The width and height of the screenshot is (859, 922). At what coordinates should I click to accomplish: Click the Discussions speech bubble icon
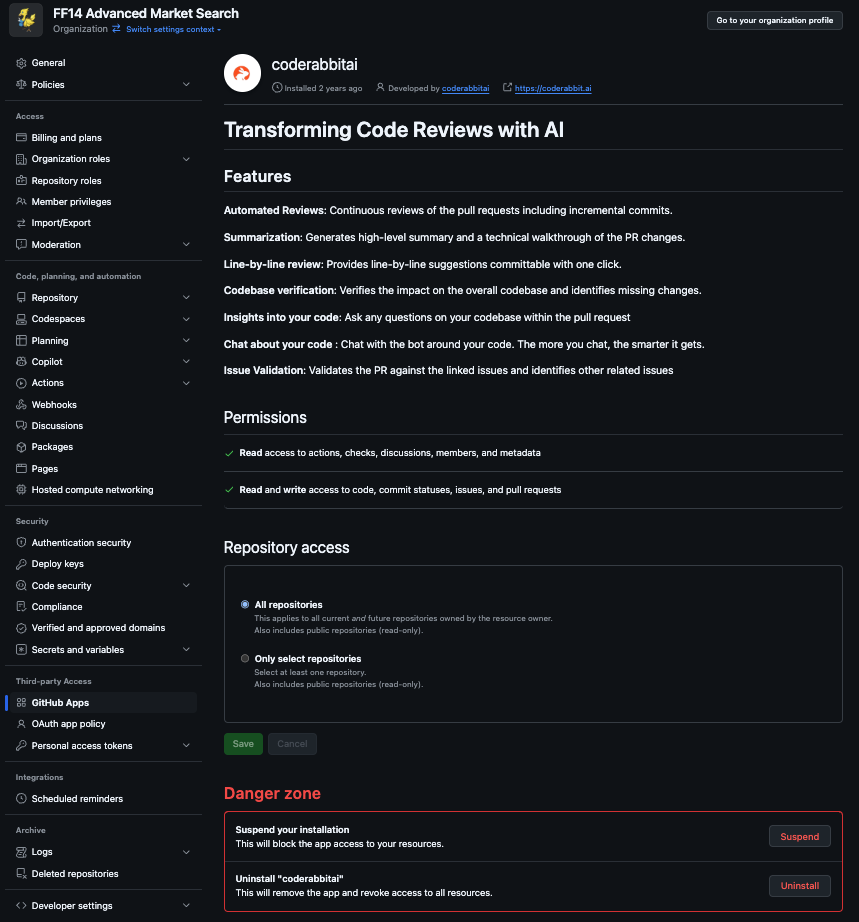(x=21, y=426)
